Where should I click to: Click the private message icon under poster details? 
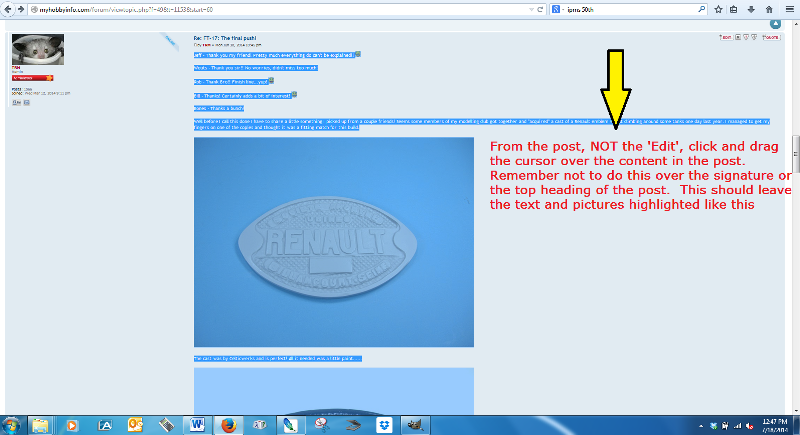tap(27, 103)
